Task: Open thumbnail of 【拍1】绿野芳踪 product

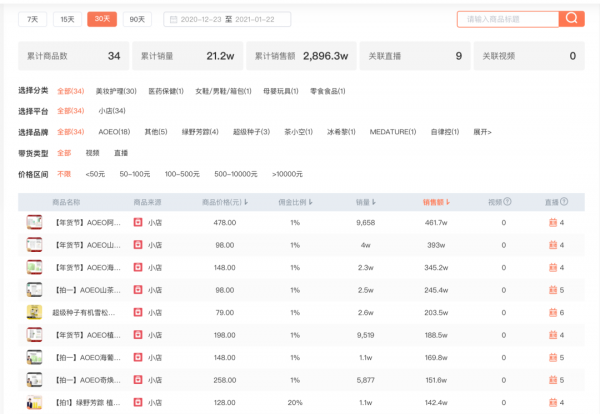Action: point(34,403)
